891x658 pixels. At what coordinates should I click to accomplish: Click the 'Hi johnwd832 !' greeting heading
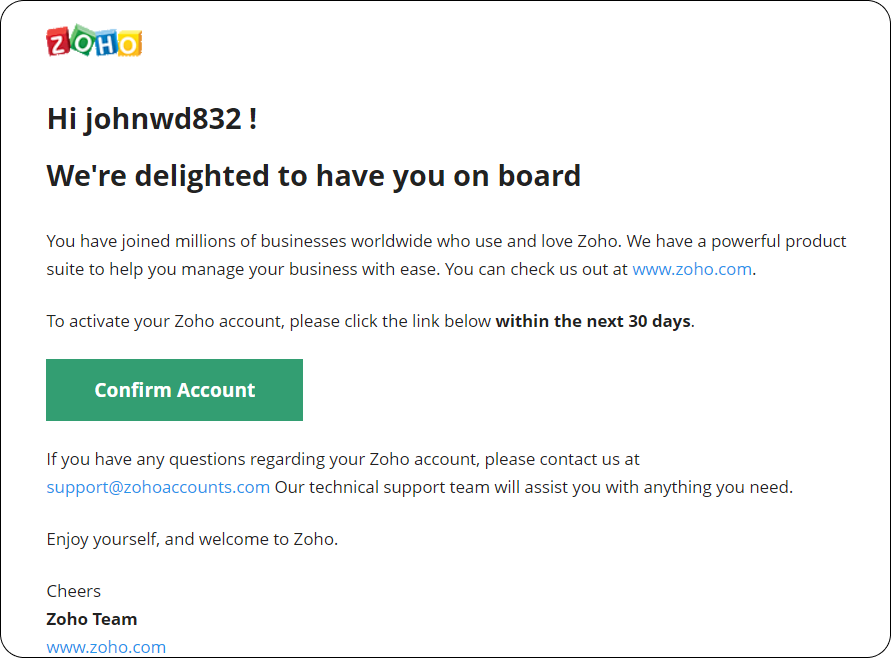(152, 119)
